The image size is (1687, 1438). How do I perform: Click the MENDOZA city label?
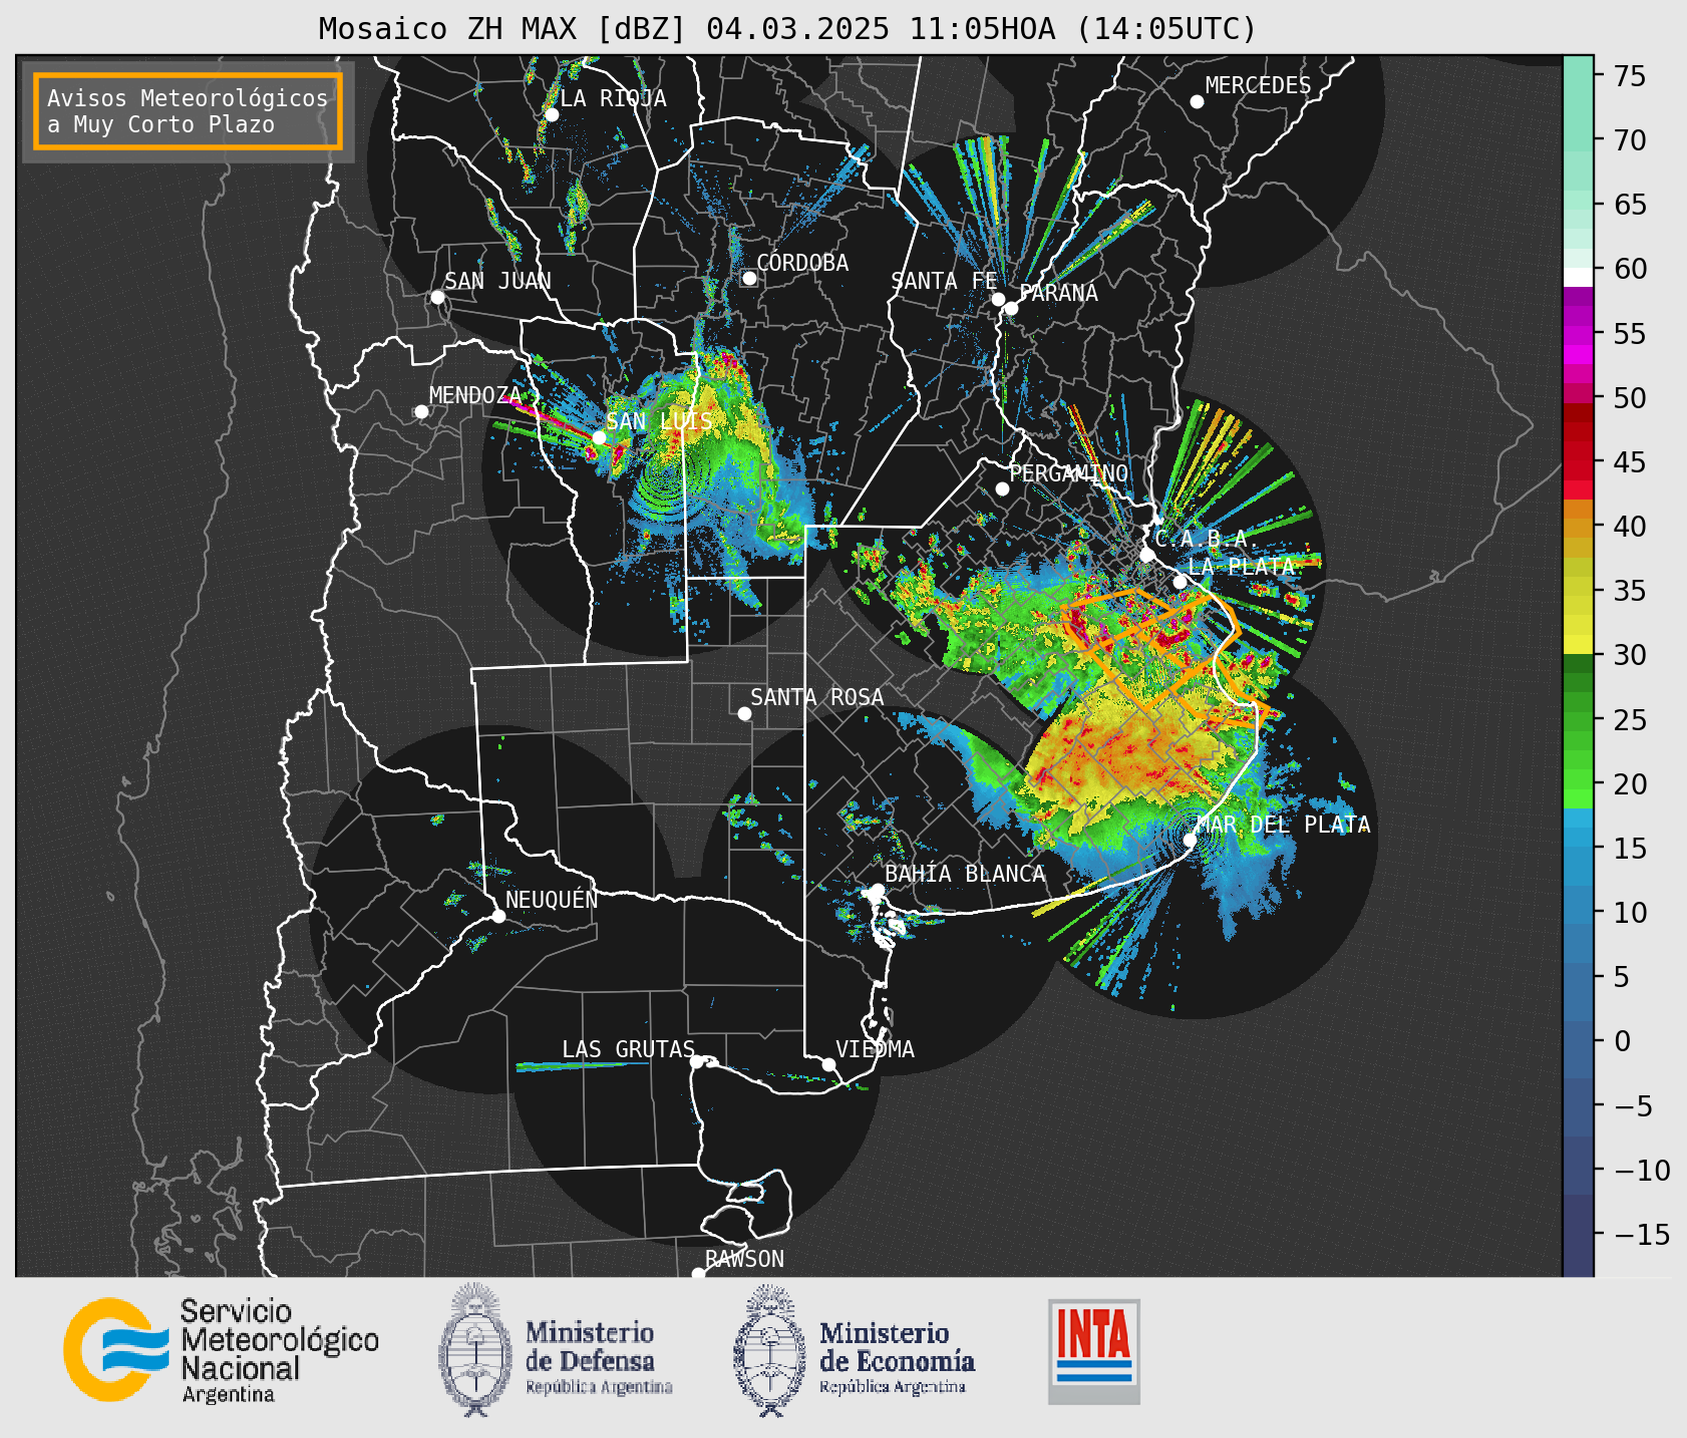475,395
